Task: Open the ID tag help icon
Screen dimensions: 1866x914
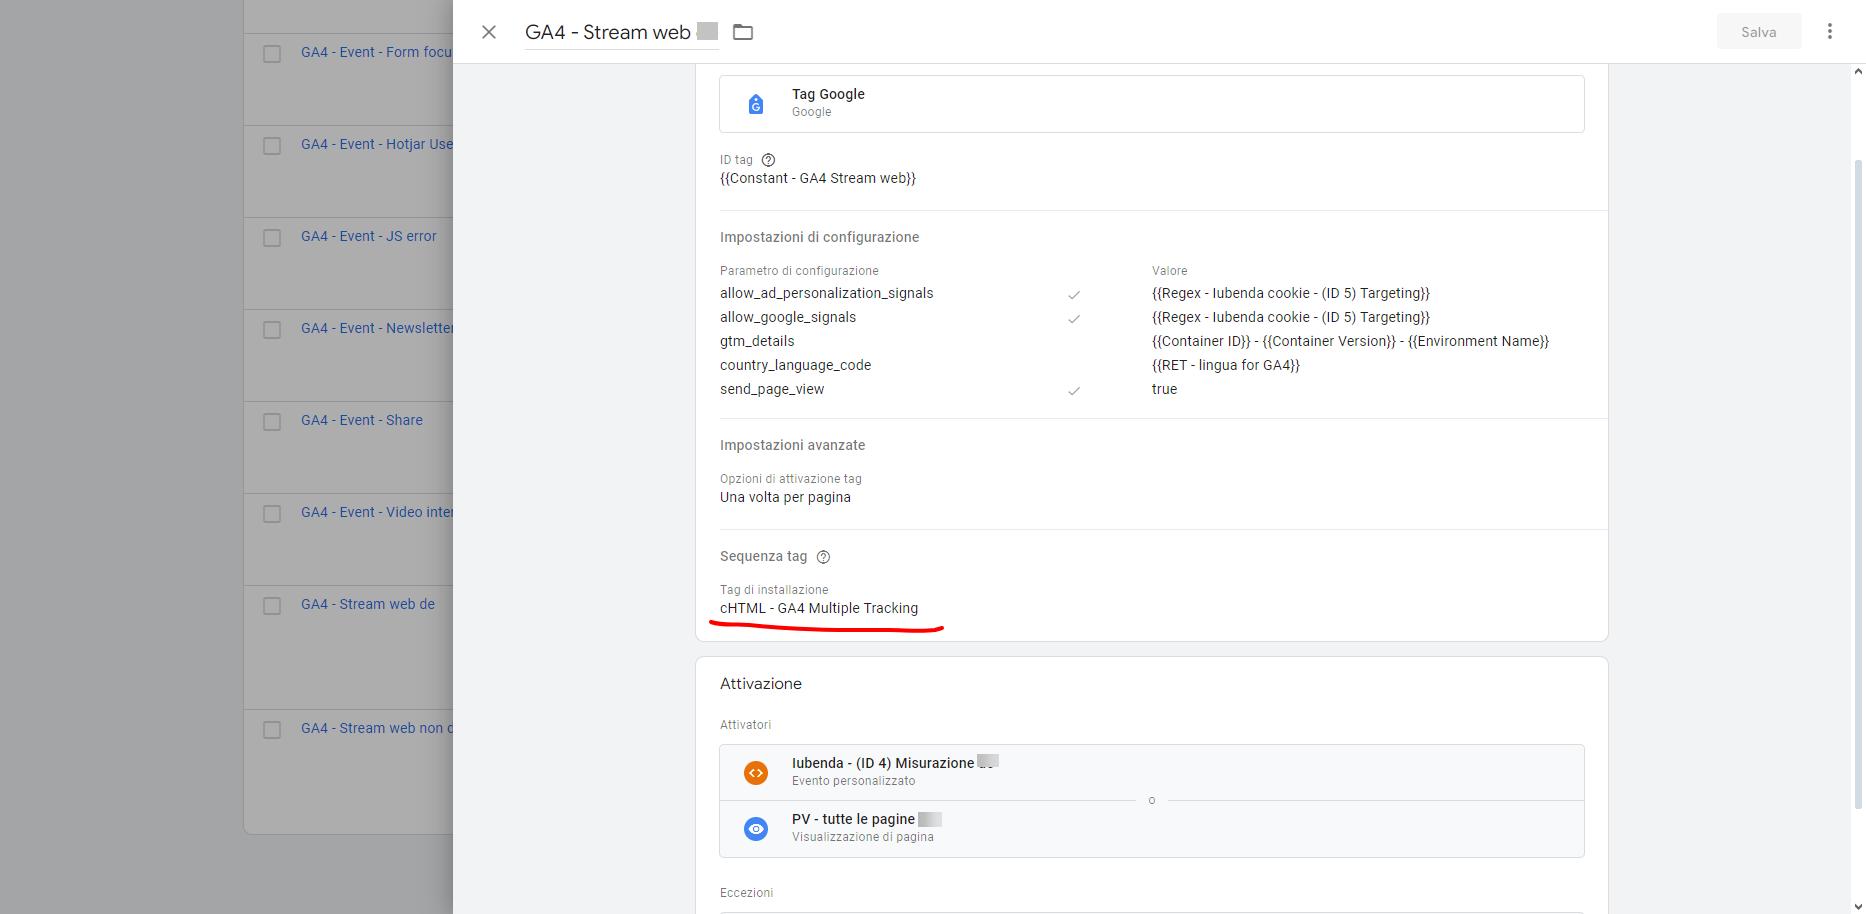Action: [768, 159]
